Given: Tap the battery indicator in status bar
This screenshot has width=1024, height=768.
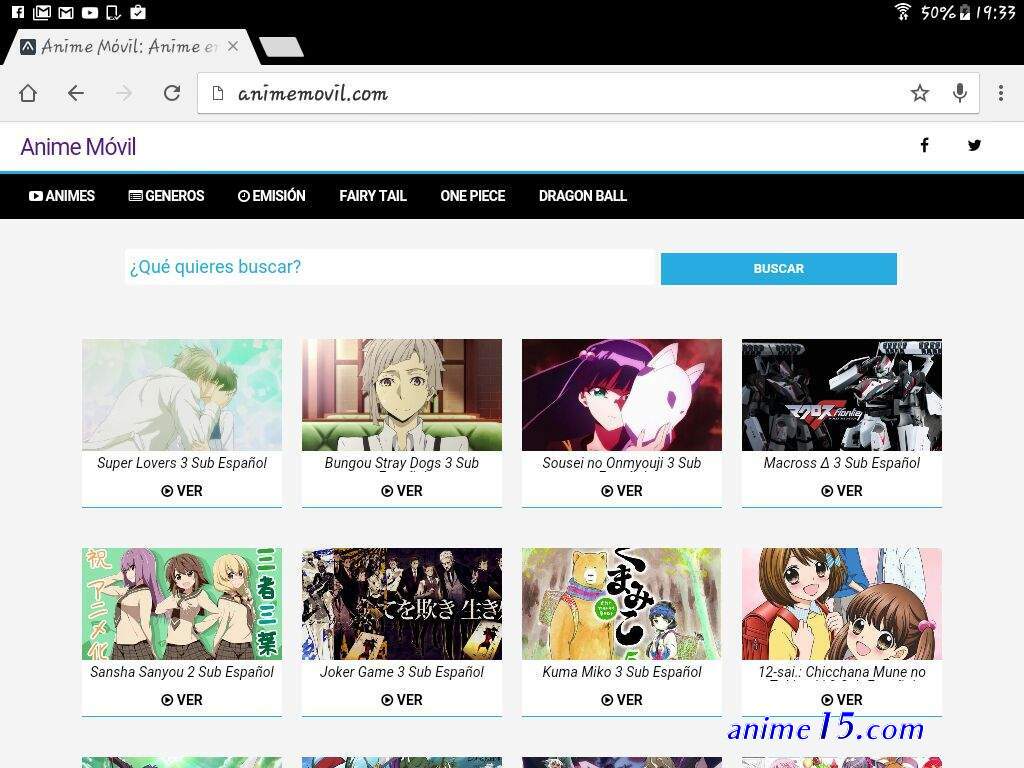Looking at the screenshot, I should pos(965,12).
